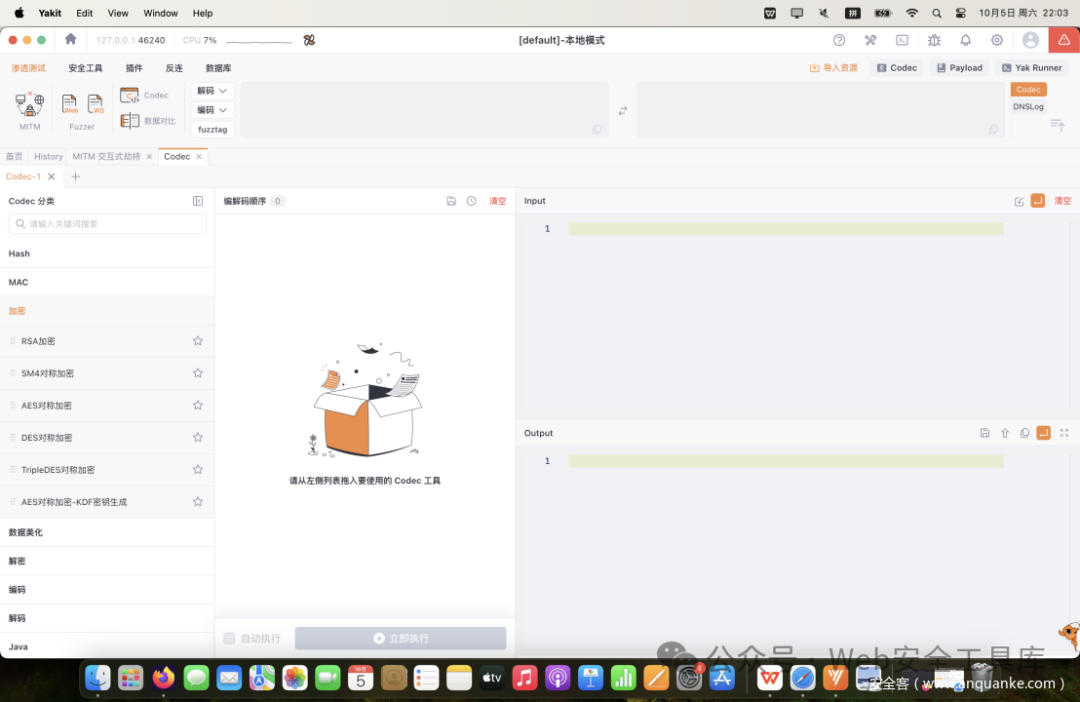Screen dimensions: 1080x702
Task: Export Output with the upload arrow icon
Action: (x=1005, y=433)
